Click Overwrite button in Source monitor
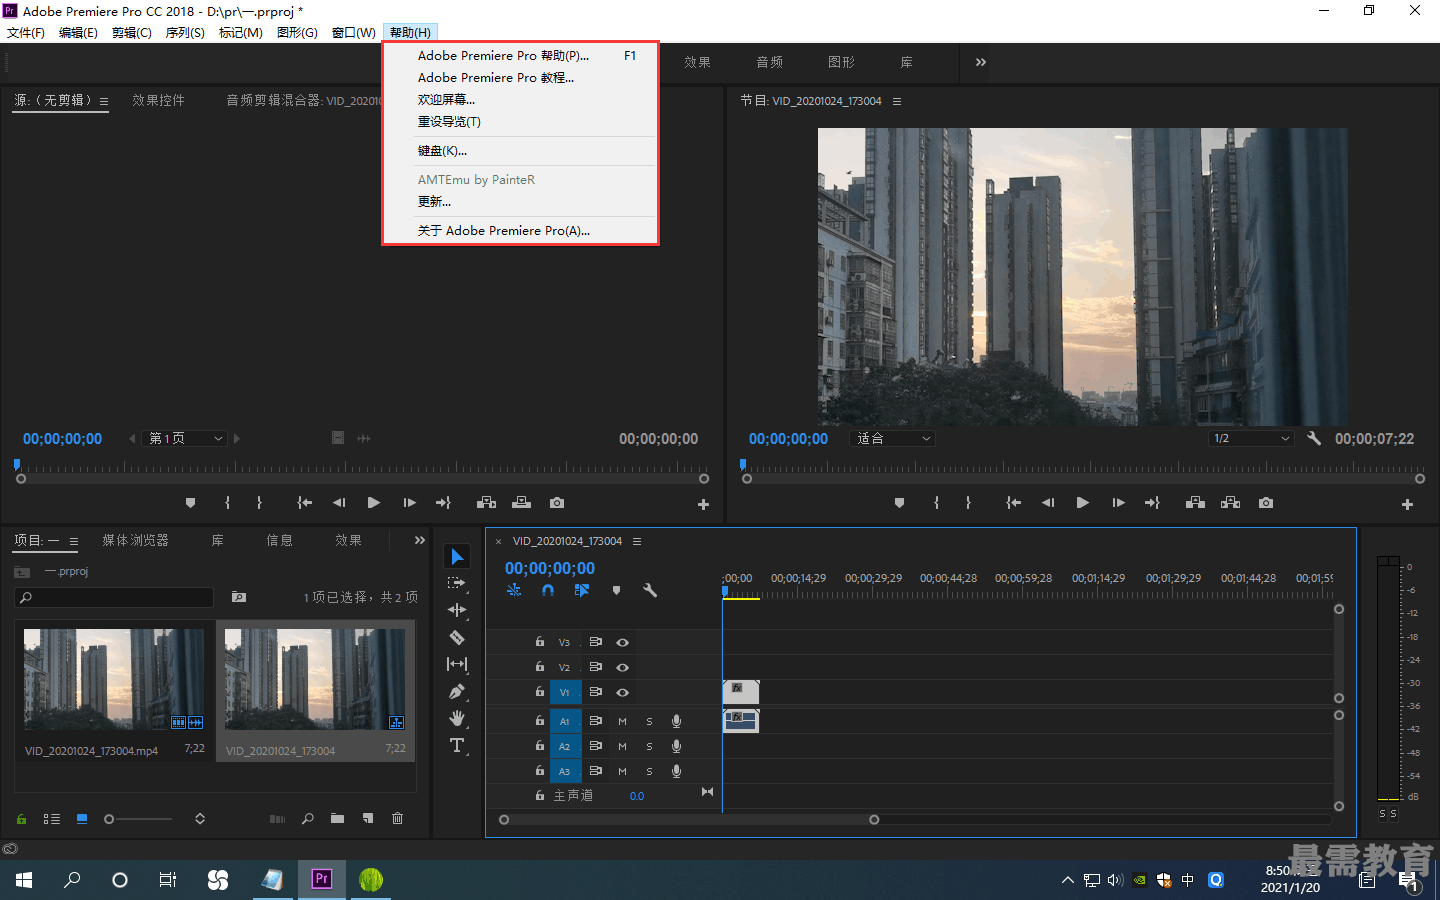 pos(522,503)
